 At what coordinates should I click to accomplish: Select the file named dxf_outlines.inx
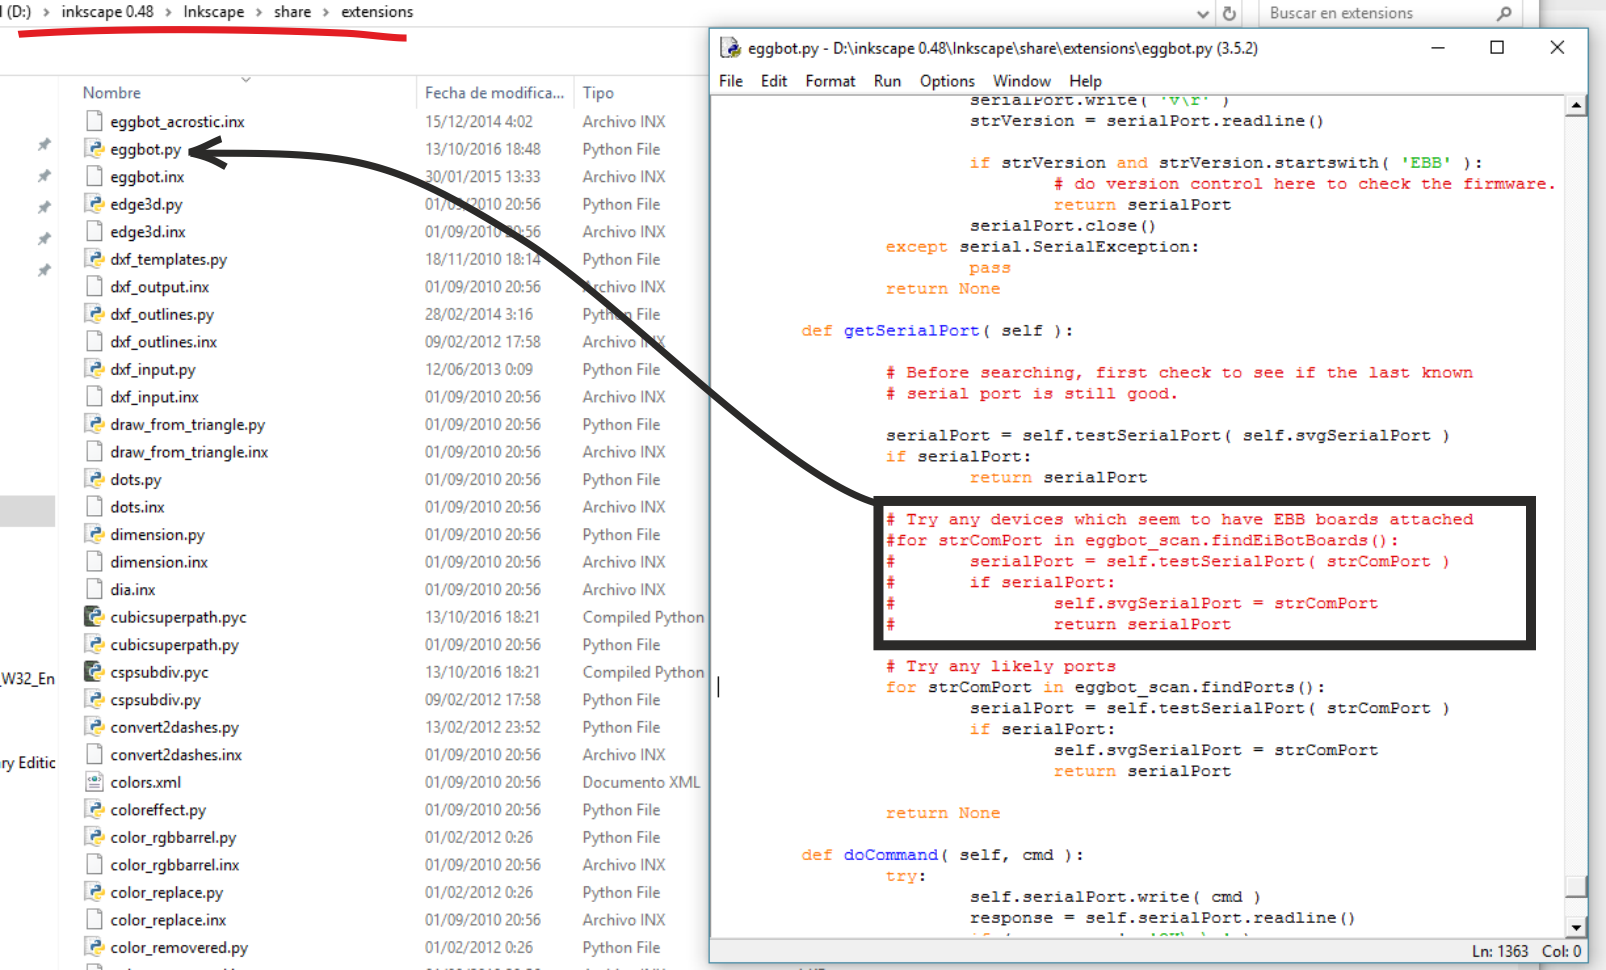coord(163,342)
